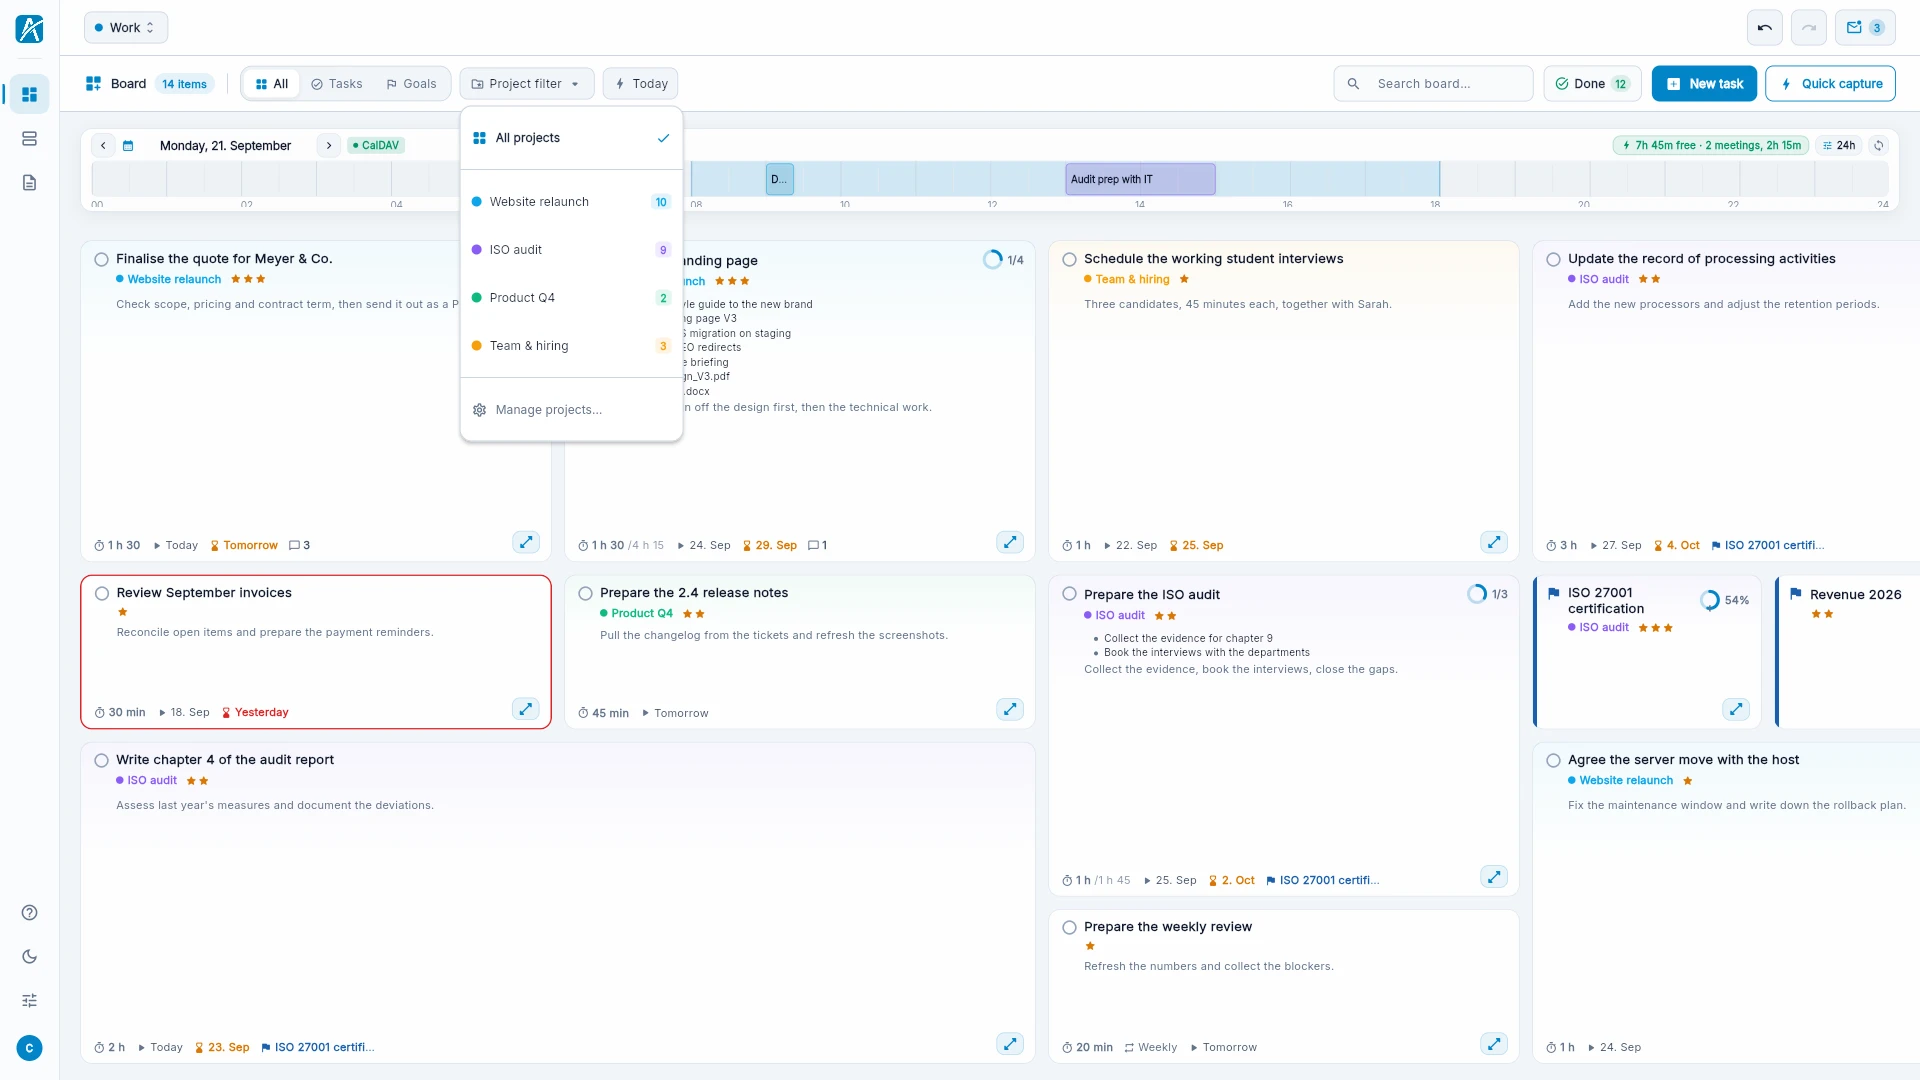Change the 24h timeline range selector

click(x=1839, y=145)
